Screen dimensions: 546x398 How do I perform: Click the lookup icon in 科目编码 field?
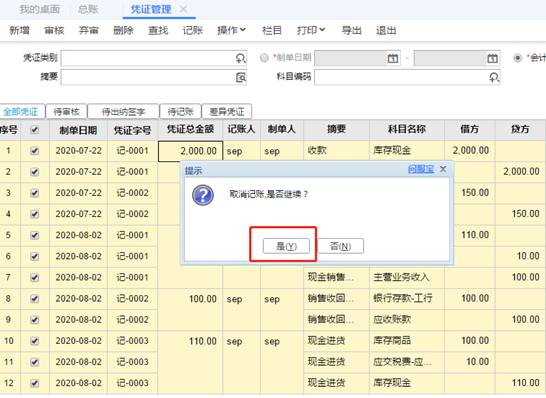(x=494, y=77)
